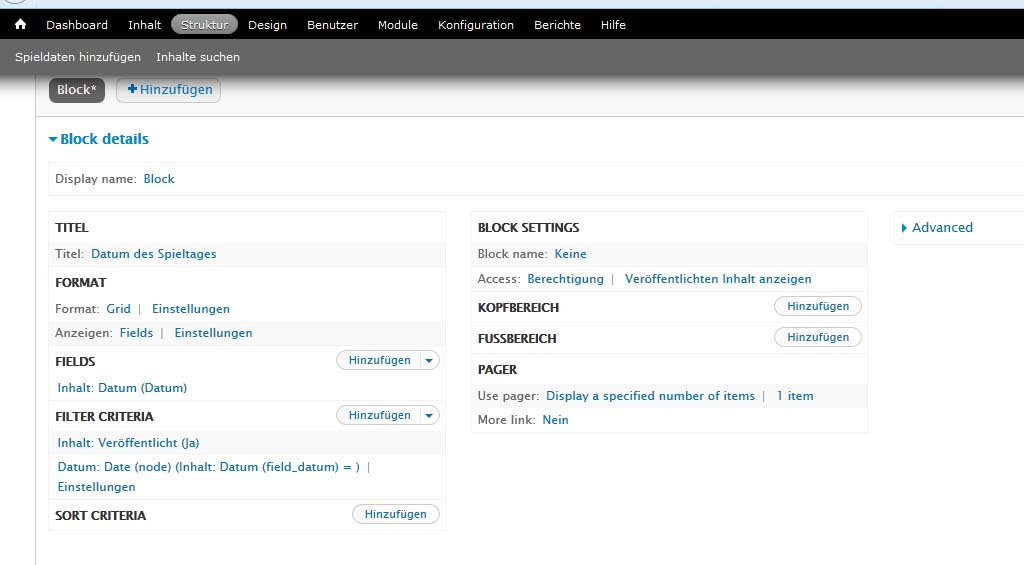Viewport: 1024px width, 565px height.
Task: Click the title link Datum des Spieltages
Action: (153, 254)
